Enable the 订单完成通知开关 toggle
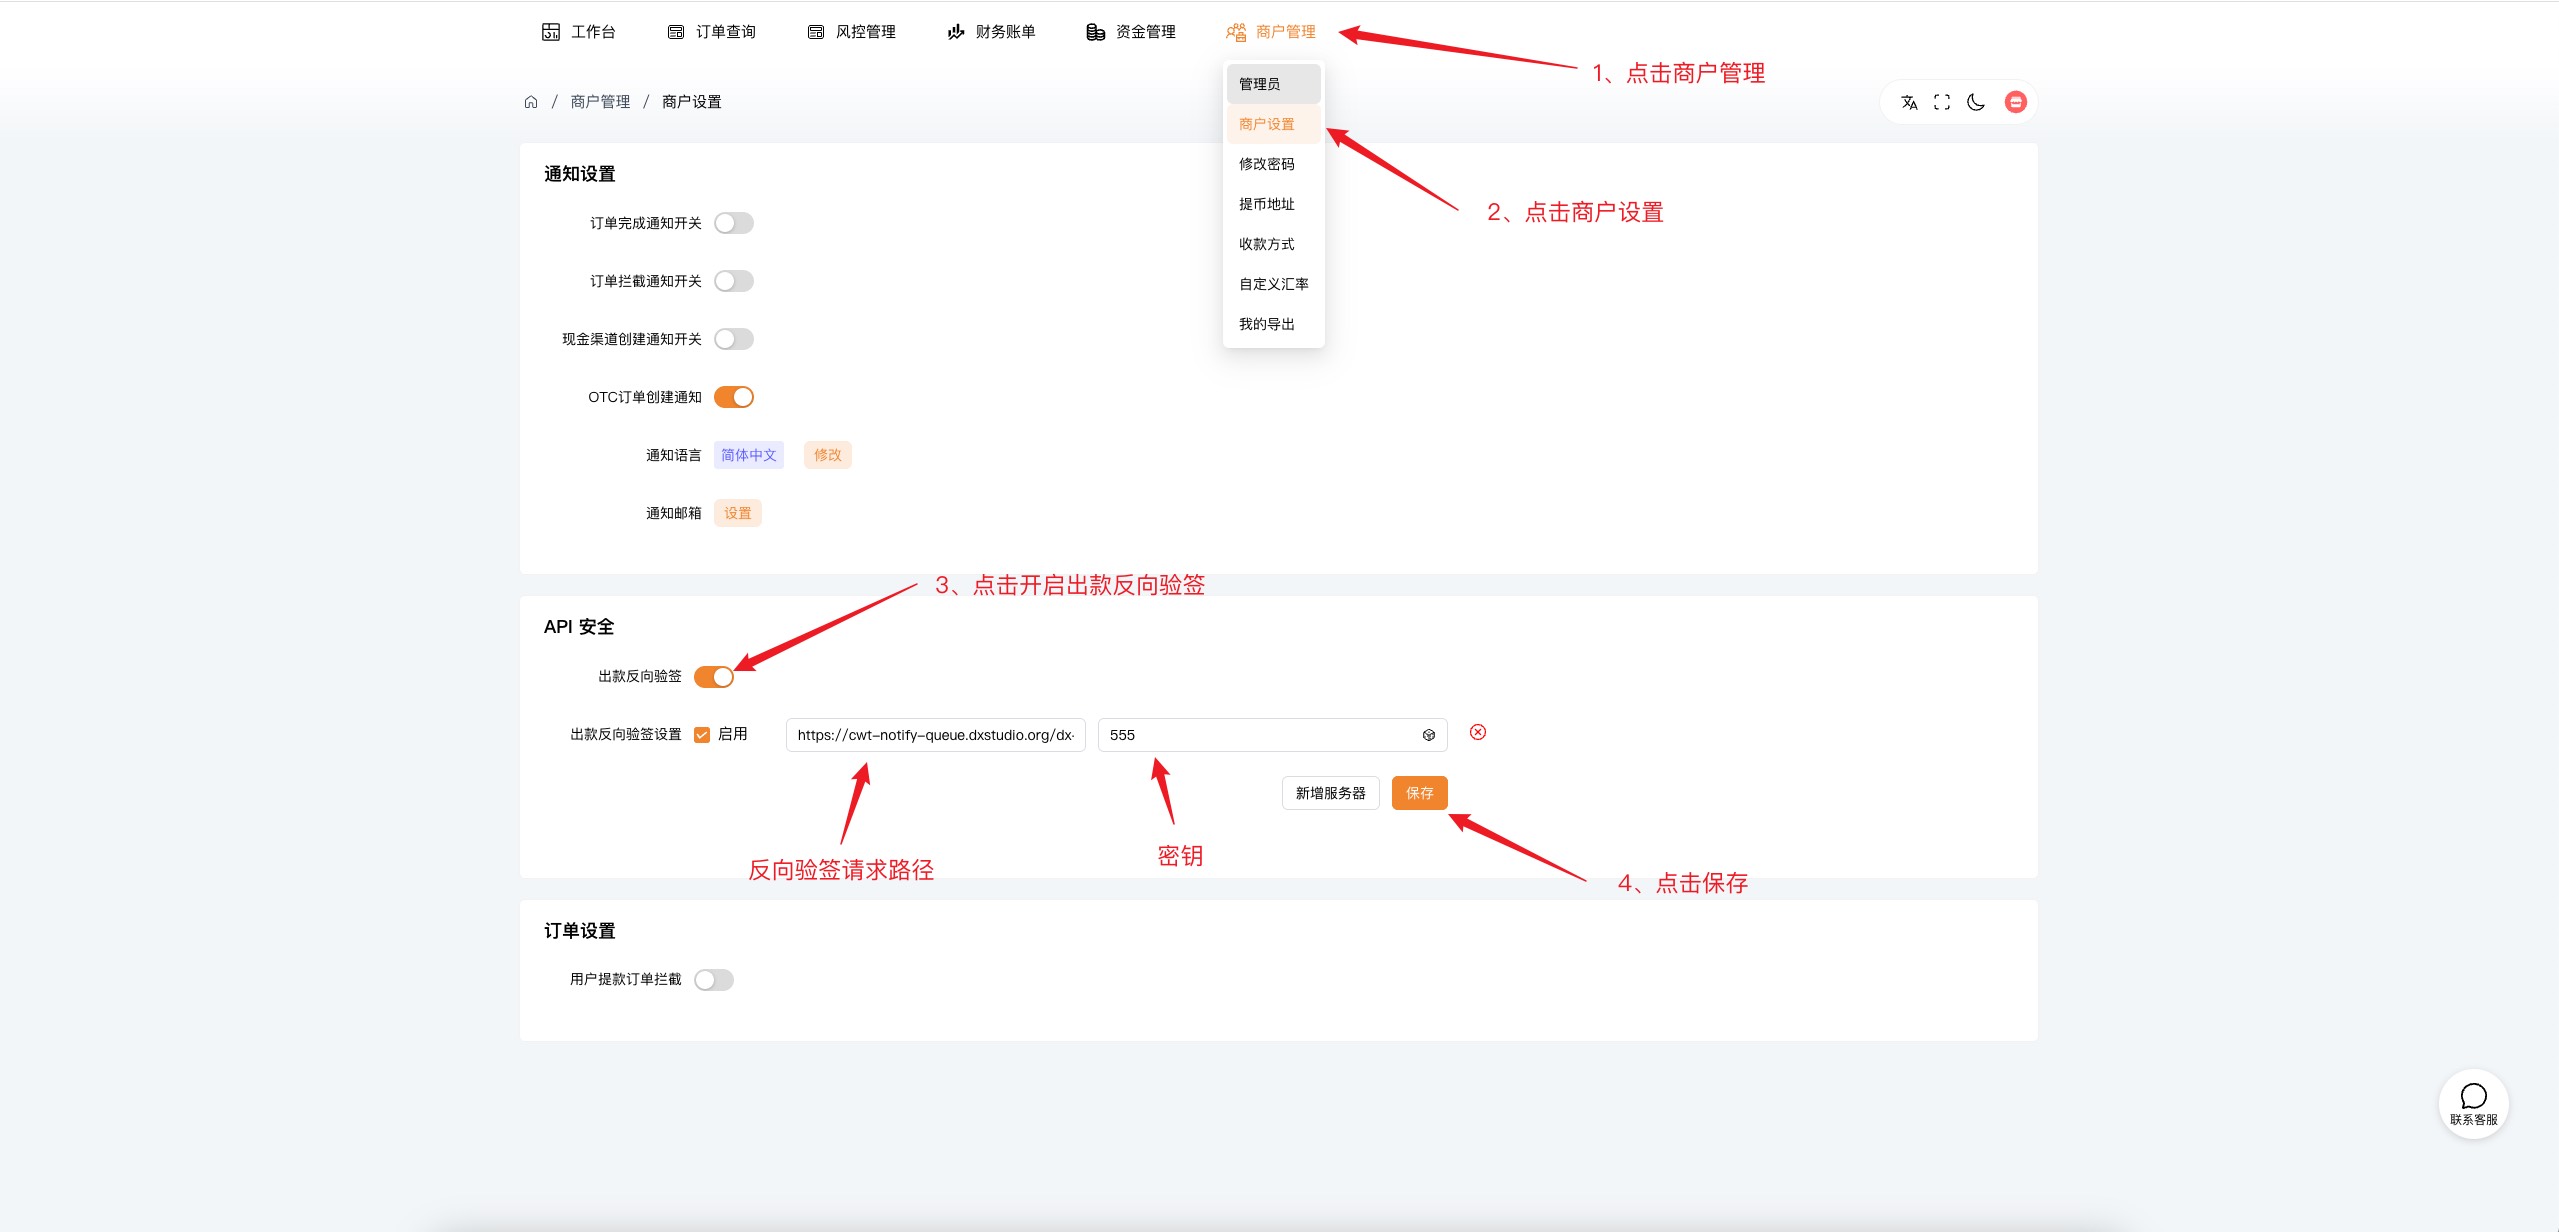This screenshot has height=1232, width=2559. point(733,223)
